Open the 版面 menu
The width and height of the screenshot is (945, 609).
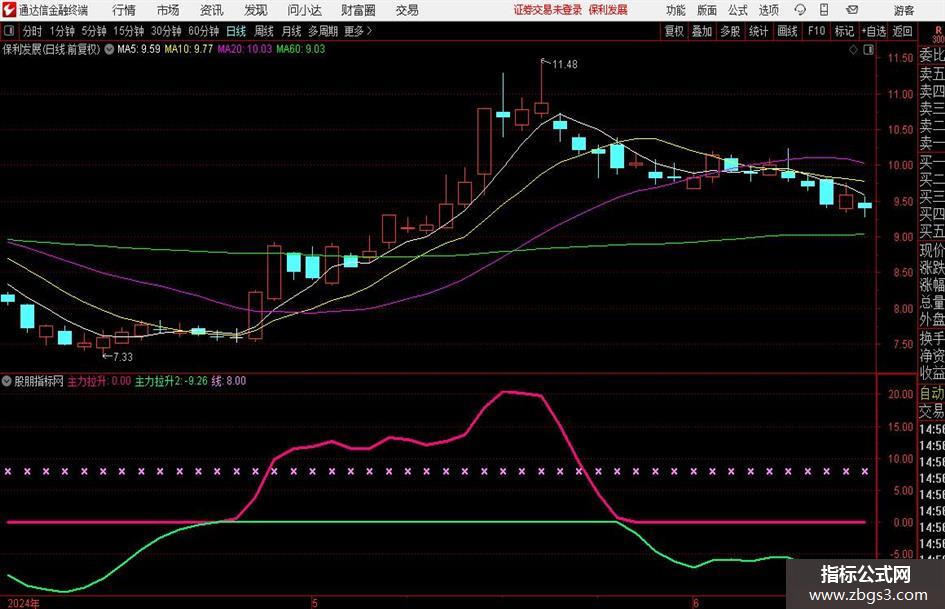707,10
